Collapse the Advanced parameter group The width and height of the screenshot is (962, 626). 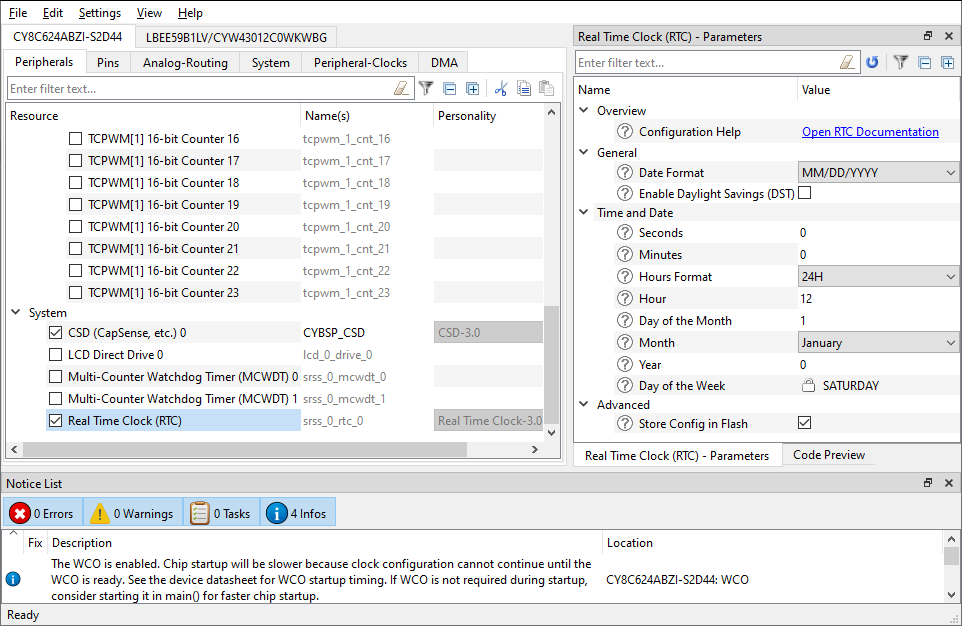coord(583,404)
